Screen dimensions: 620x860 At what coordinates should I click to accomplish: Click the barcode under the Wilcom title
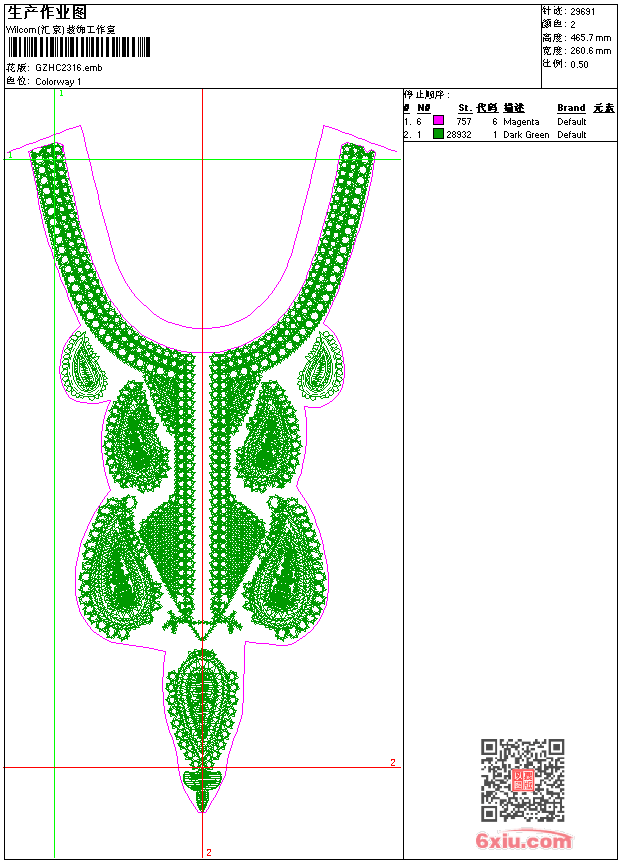click(x=79, y=47)
